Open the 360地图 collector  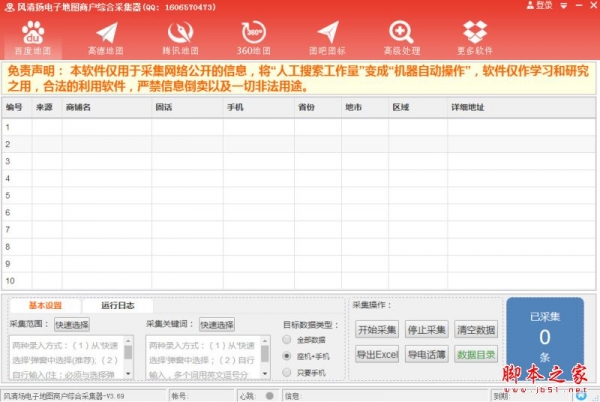click(x=253, y=38)
